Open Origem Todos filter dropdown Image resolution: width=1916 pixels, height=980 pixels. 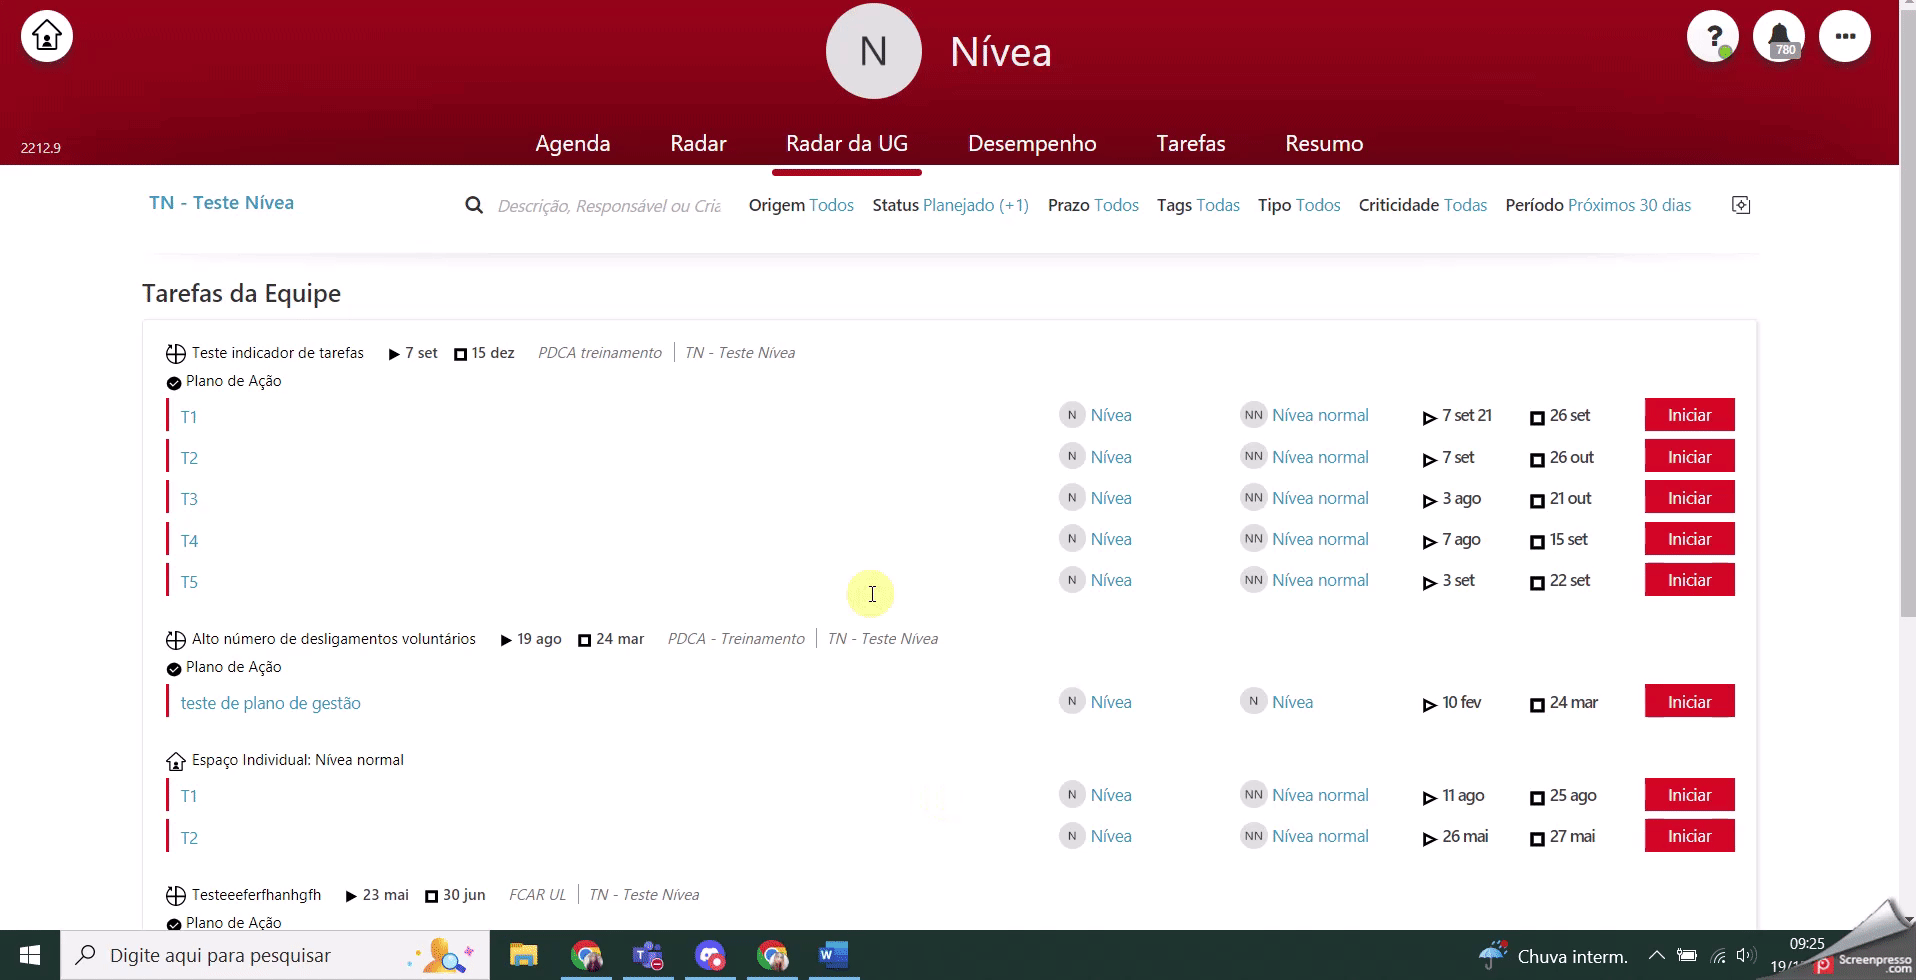click(x=801, y=205)
